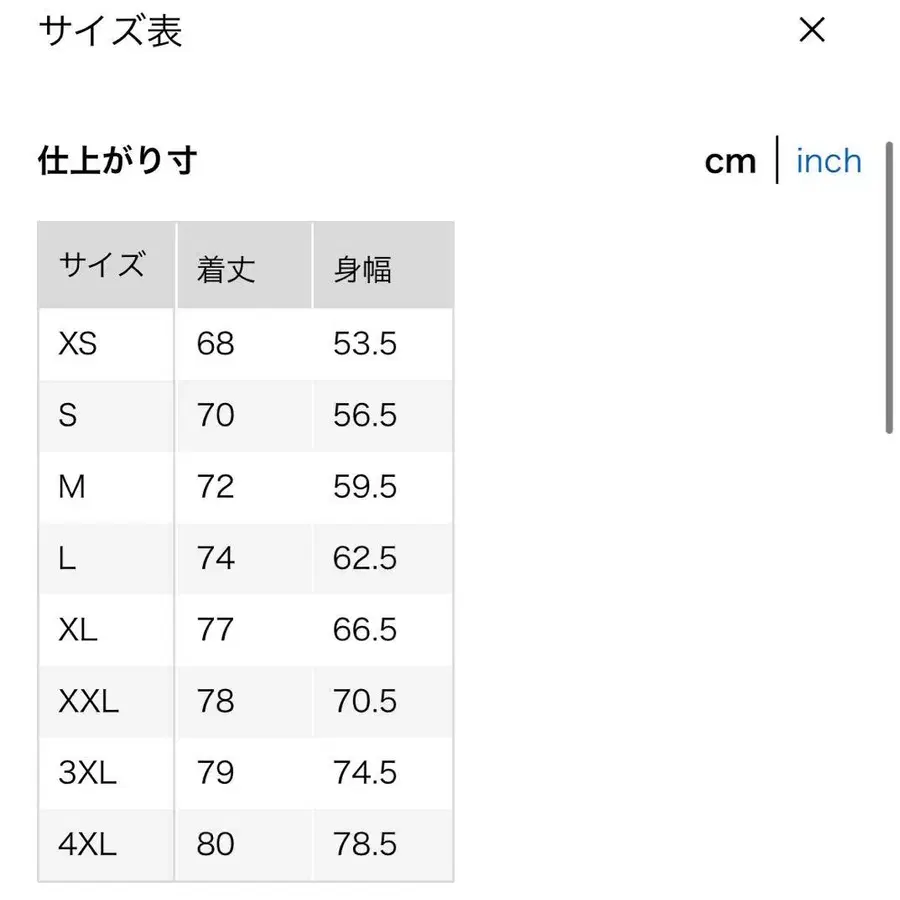Switch units to inch
Screen dimensions: 900x900
tap(828, 161)
